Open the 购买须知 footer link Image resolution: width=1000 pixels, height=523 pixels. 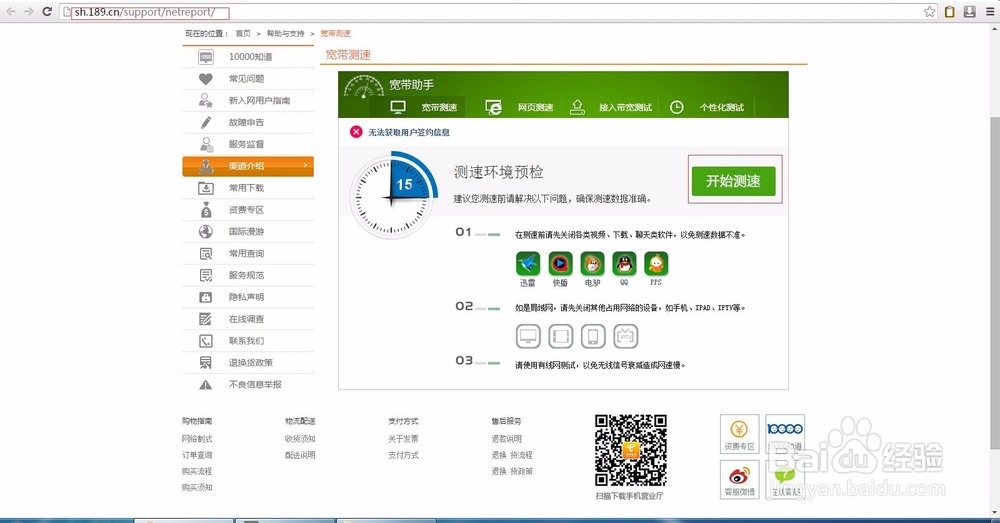pos(197,487)
